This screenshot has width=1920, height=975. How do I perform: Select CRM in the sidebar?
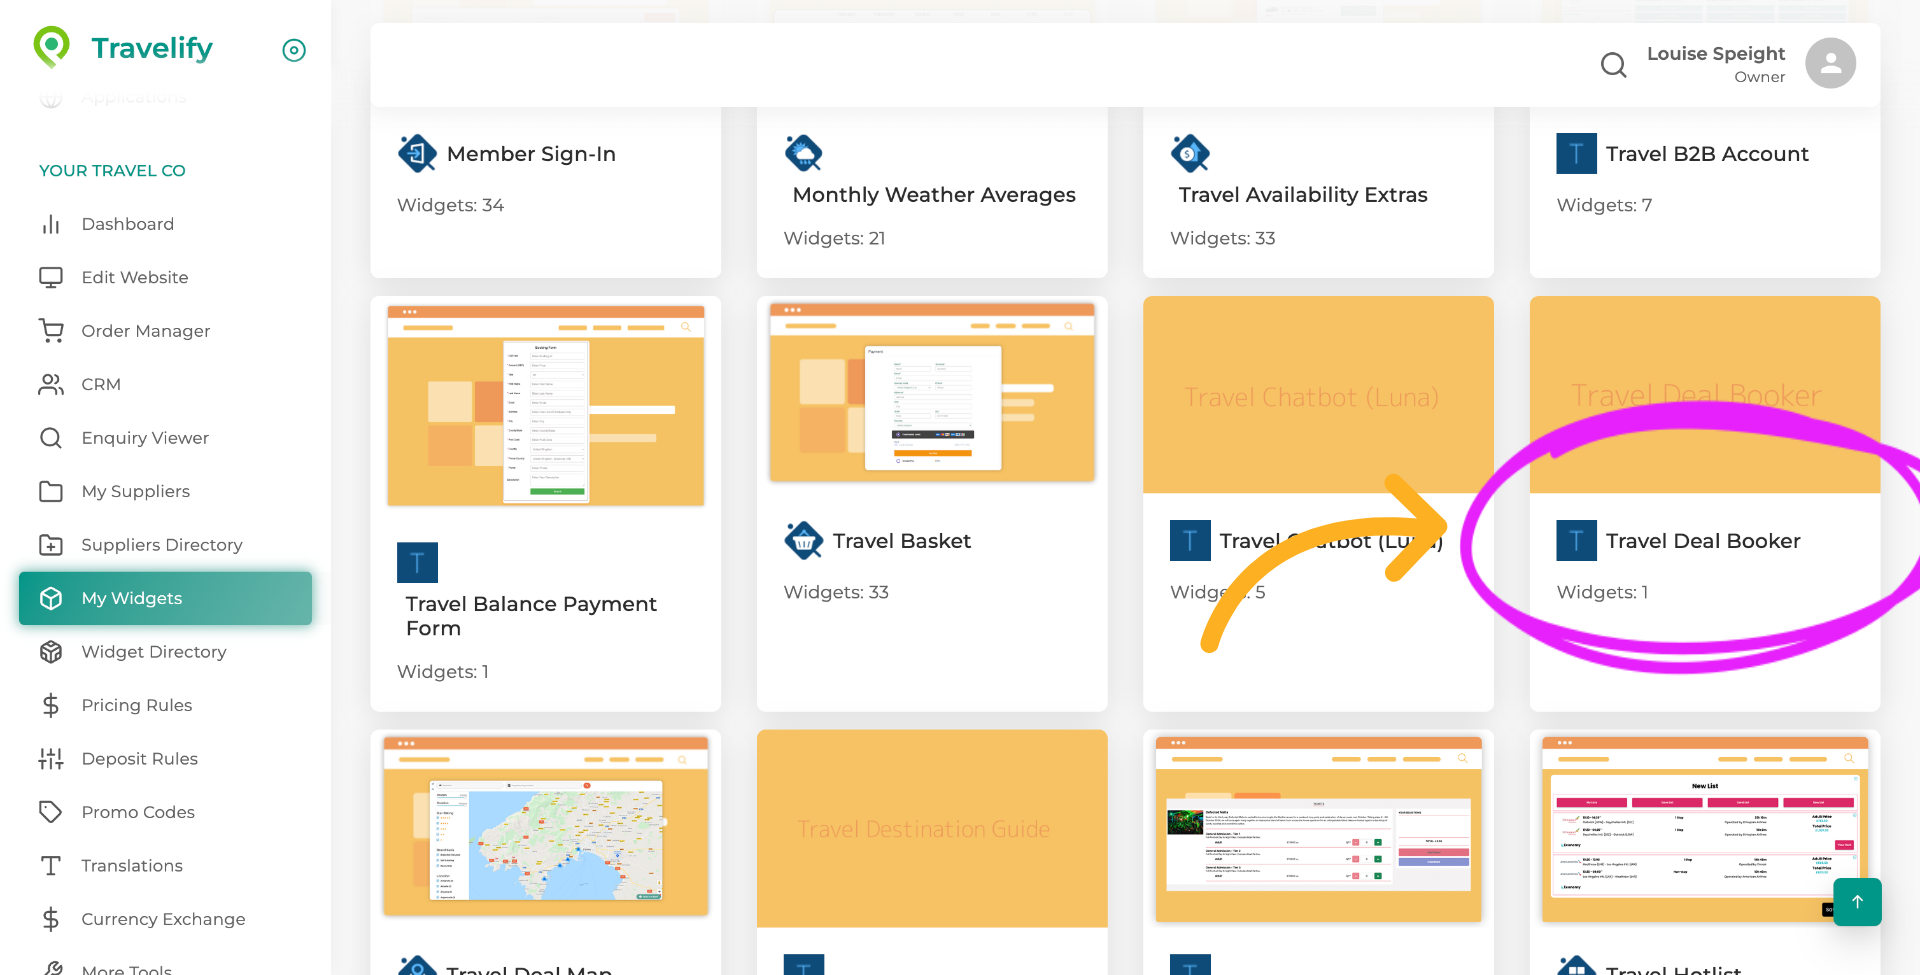coord(165,384)
